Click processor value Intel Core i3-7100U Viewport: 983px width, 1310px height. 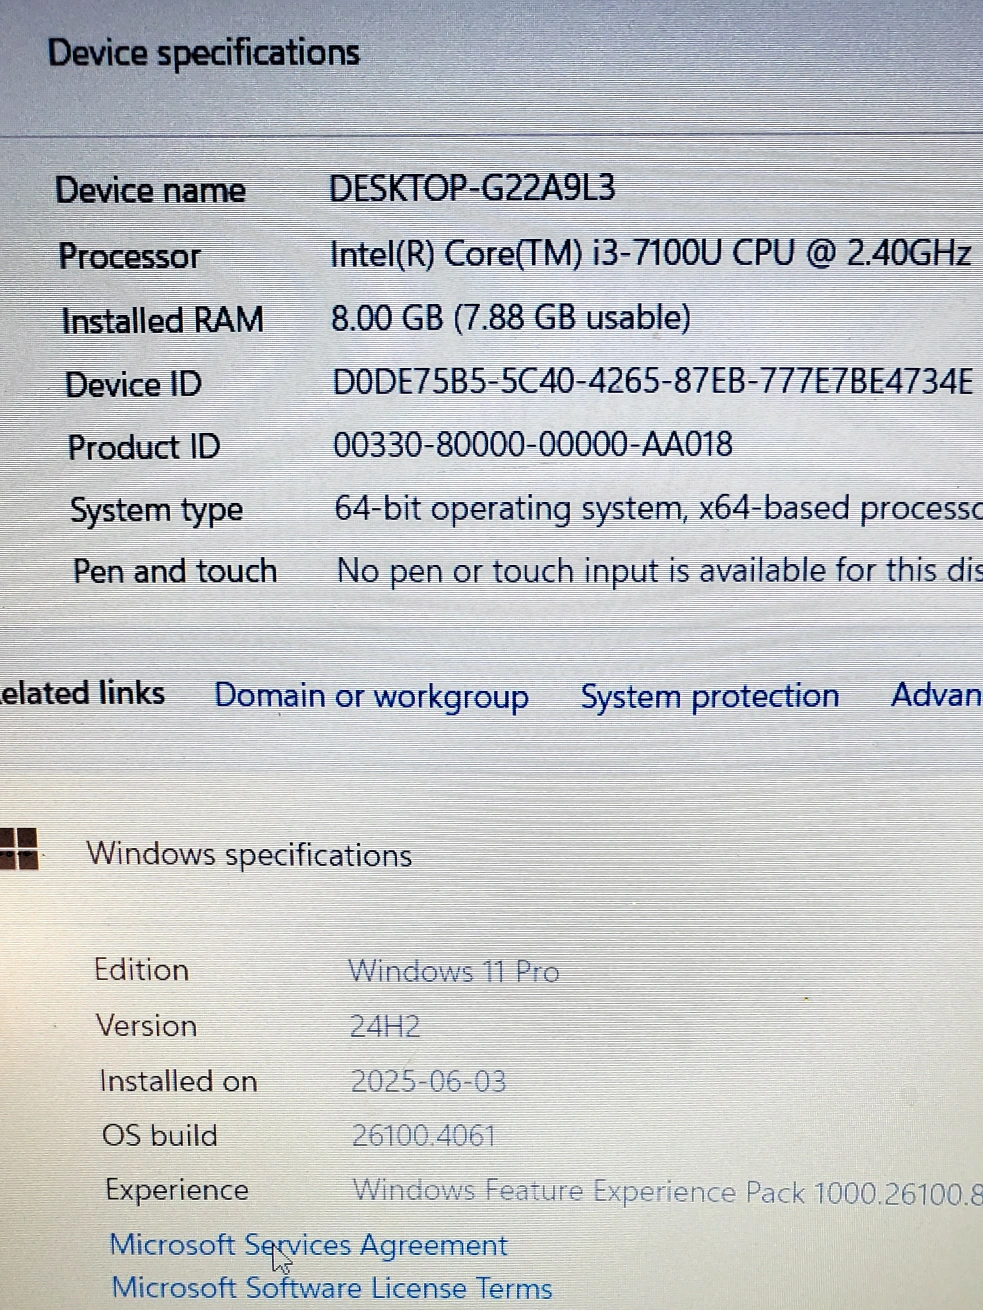click(x=650, y=253)
